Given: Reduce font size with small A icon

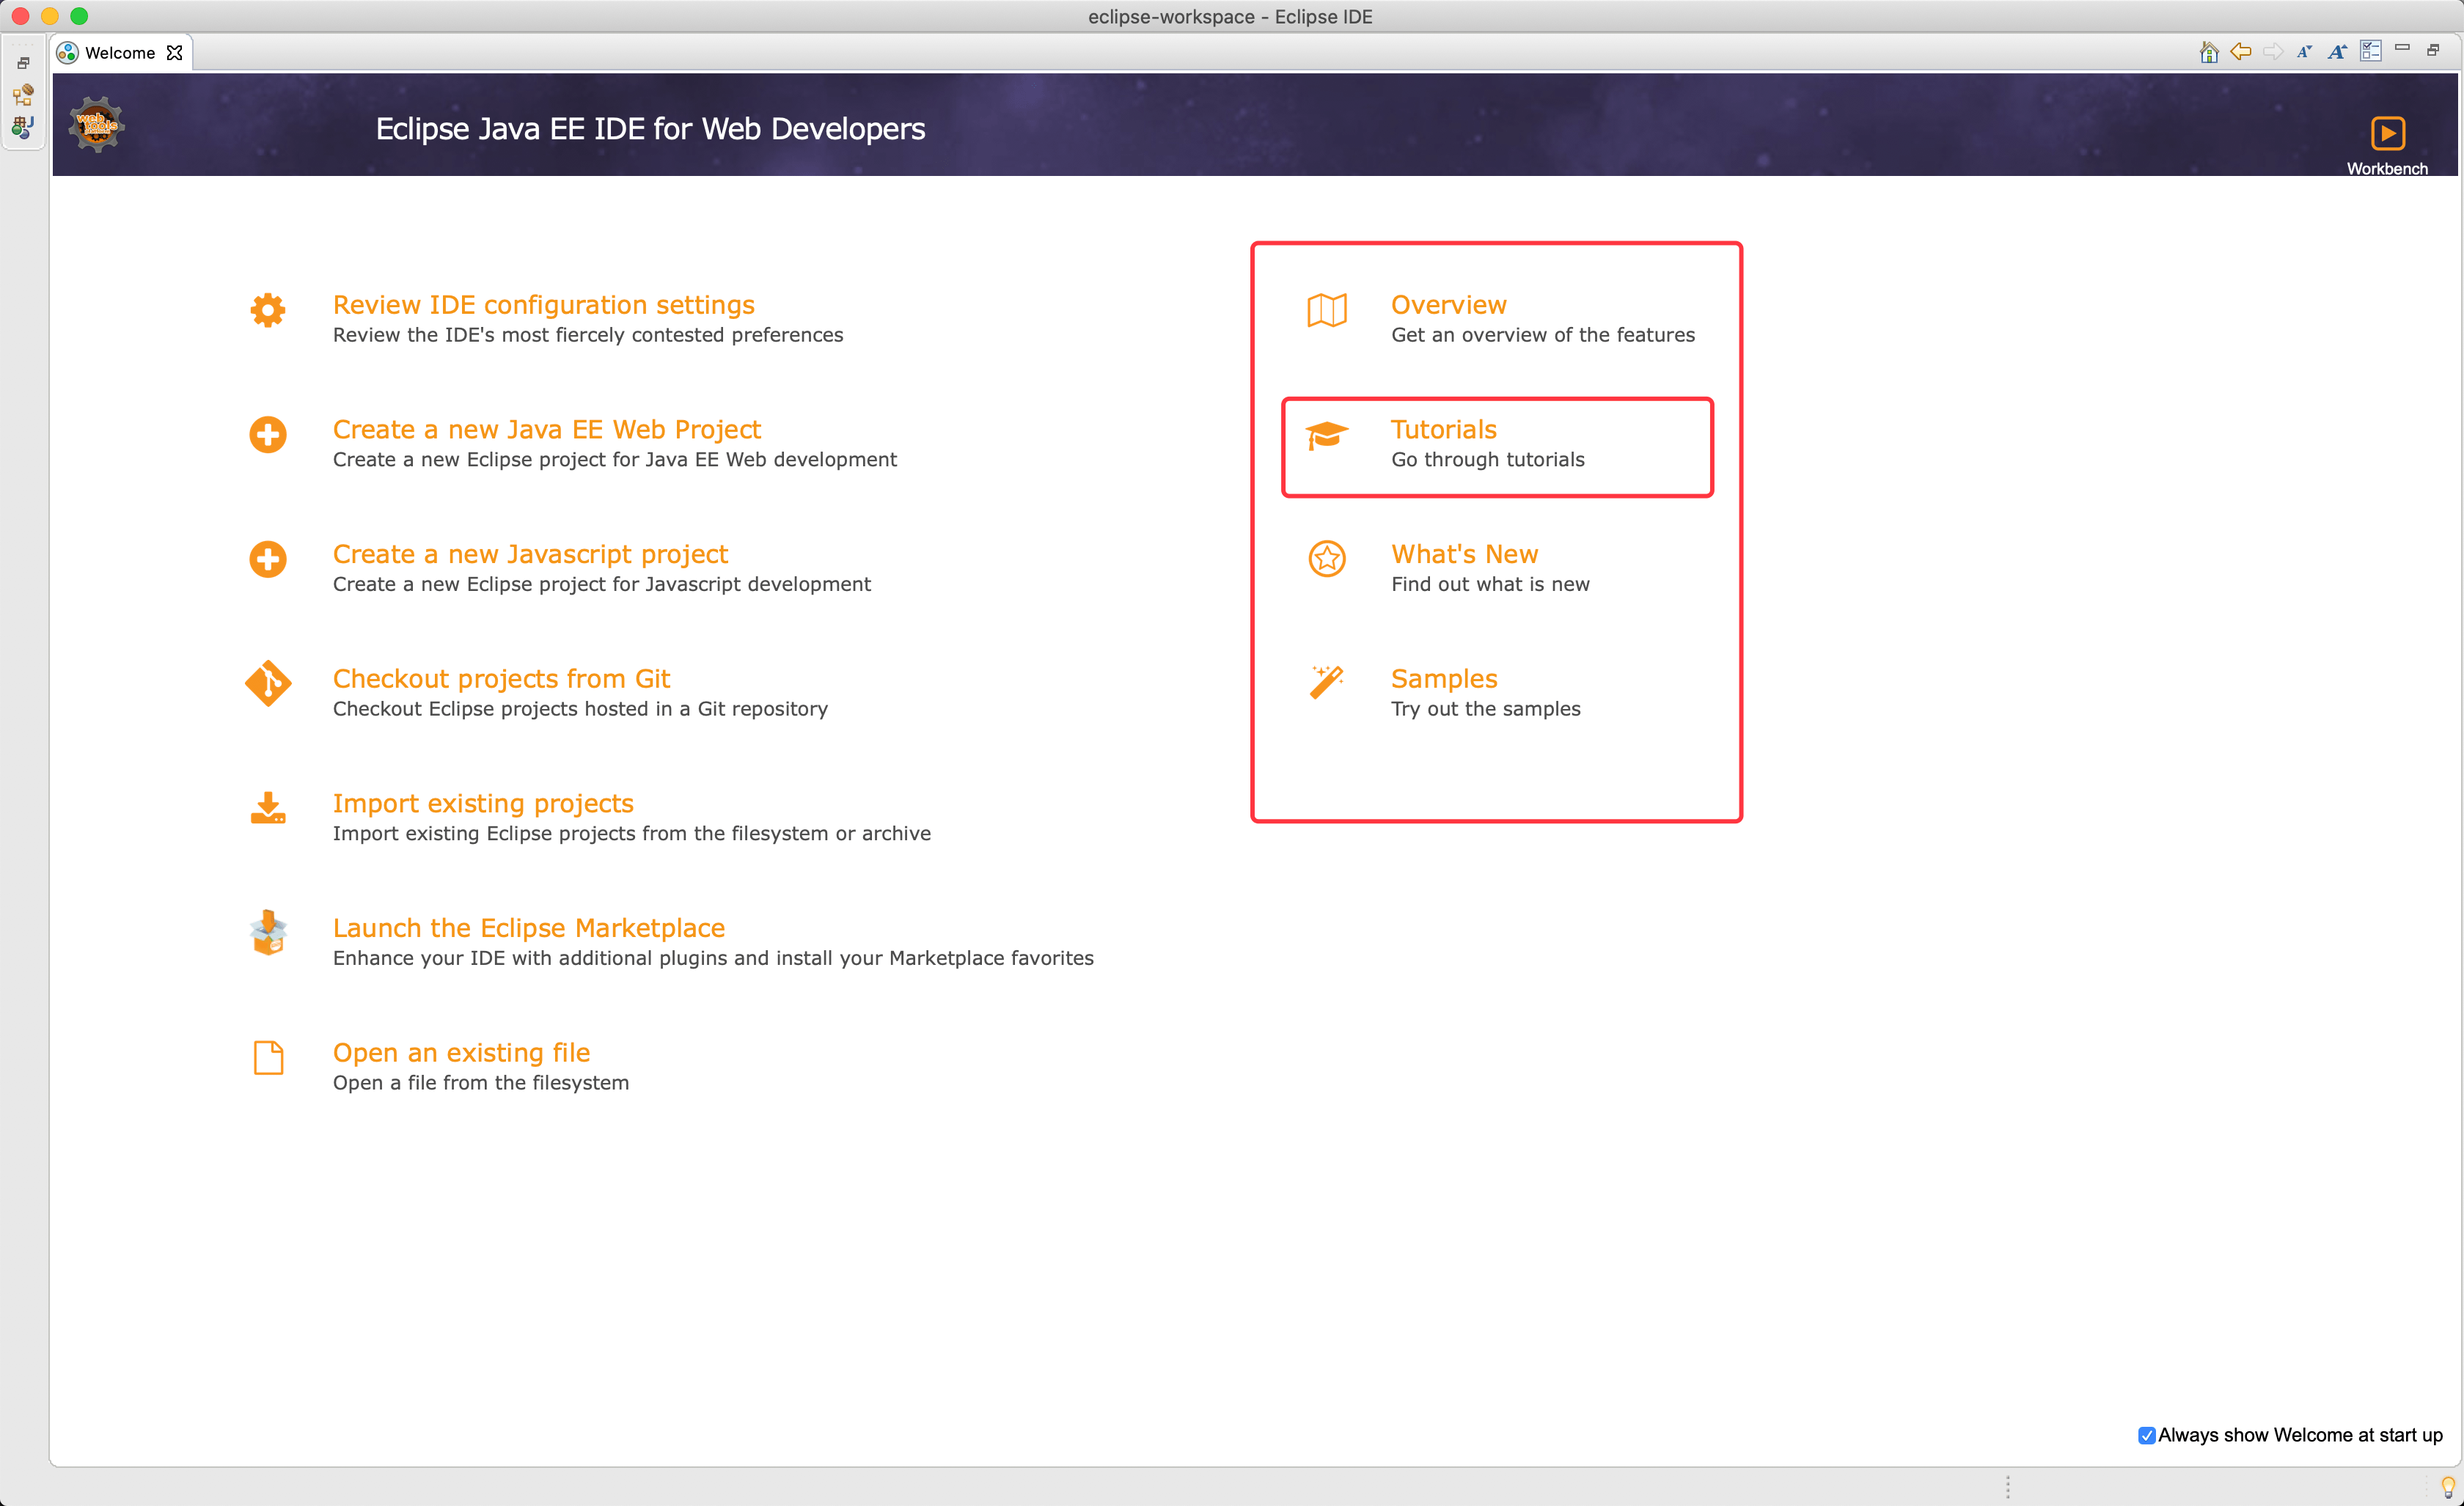Looking at the screenshot, I should tap(2304, 52).
